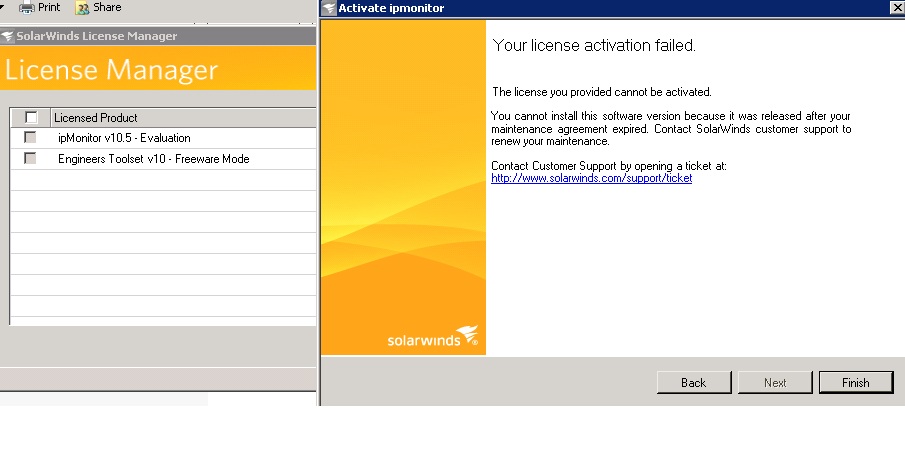
Task: Click the 'Your license activation failed.' heading
Action: tap(594, 46)
